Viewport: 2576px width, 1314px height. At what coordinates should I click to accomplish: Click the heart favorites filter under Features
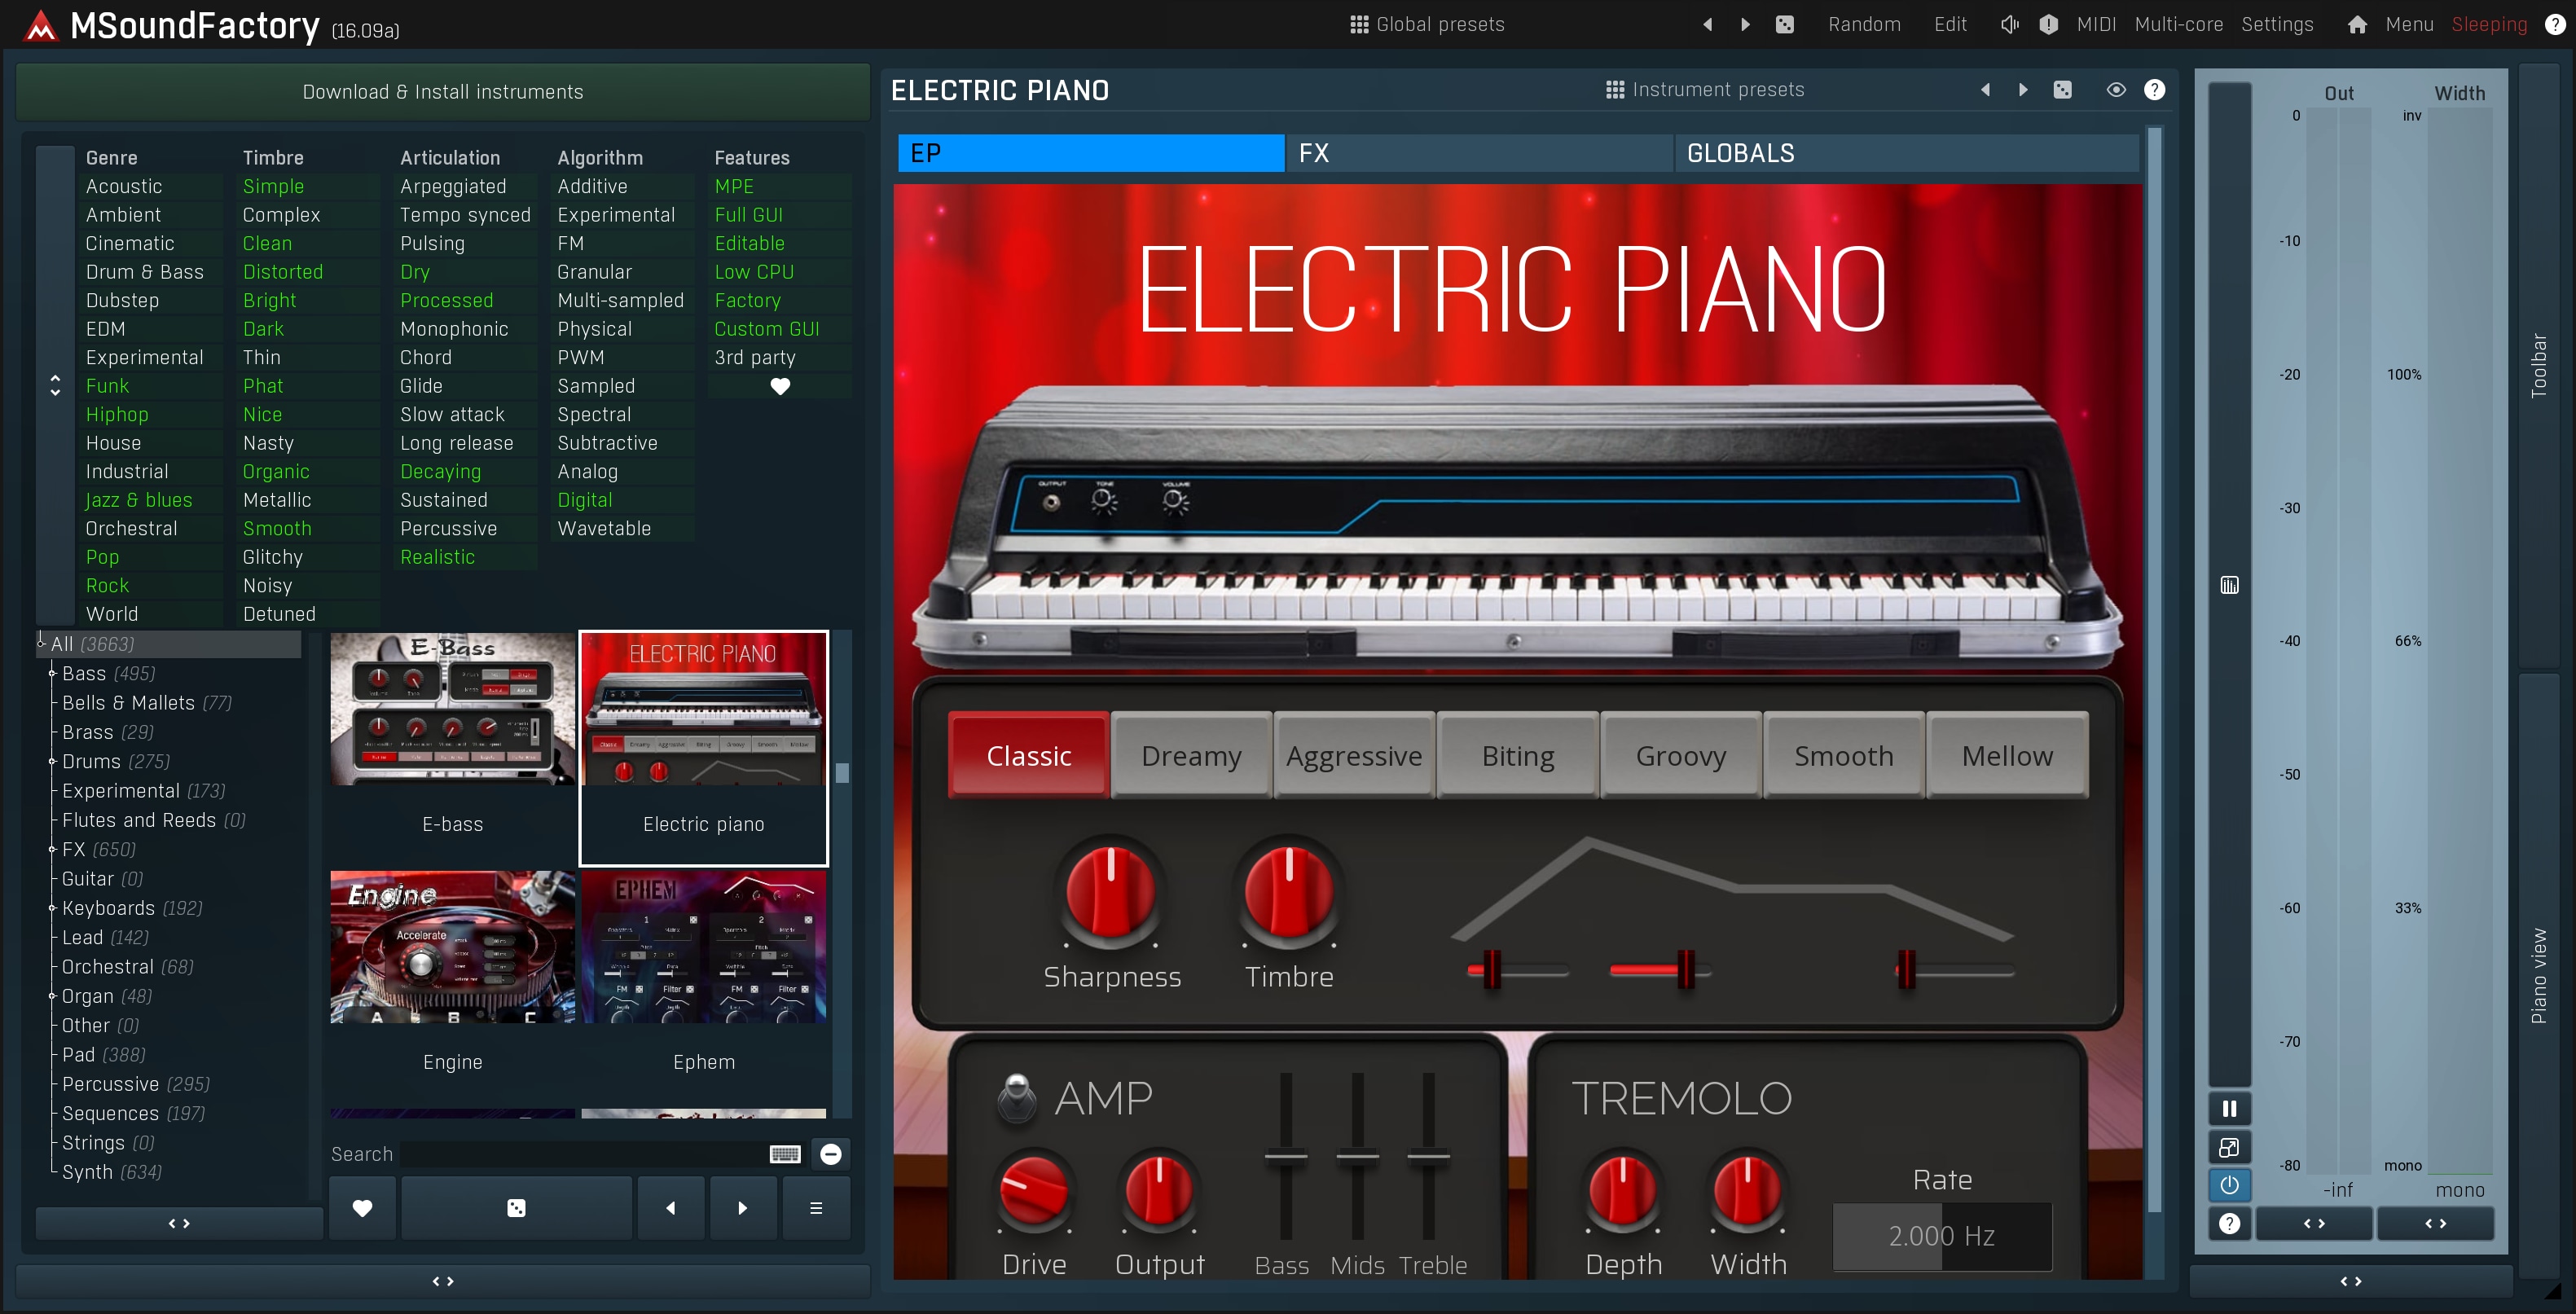[780, 386]
